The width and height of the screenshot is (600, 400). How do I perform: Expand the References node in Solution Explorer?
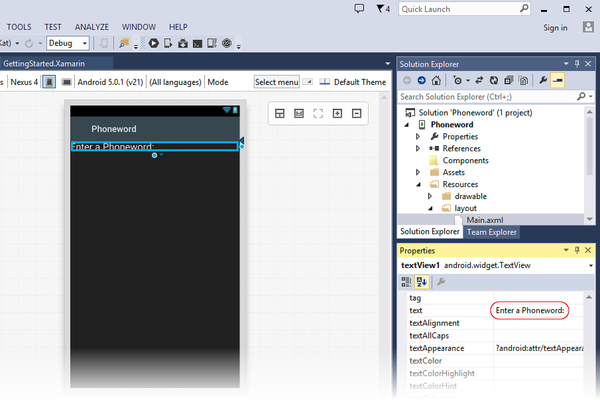coord(419,148)
